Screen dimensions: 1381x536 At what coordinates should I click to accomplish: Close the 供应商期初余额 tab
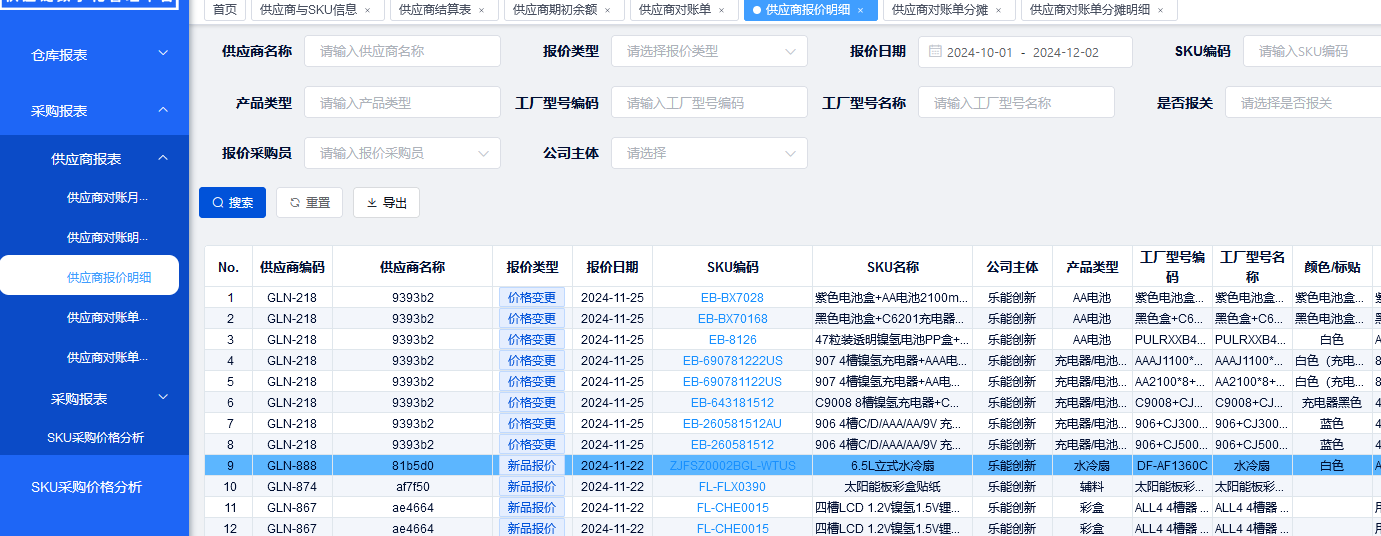[x=607, y=10]
